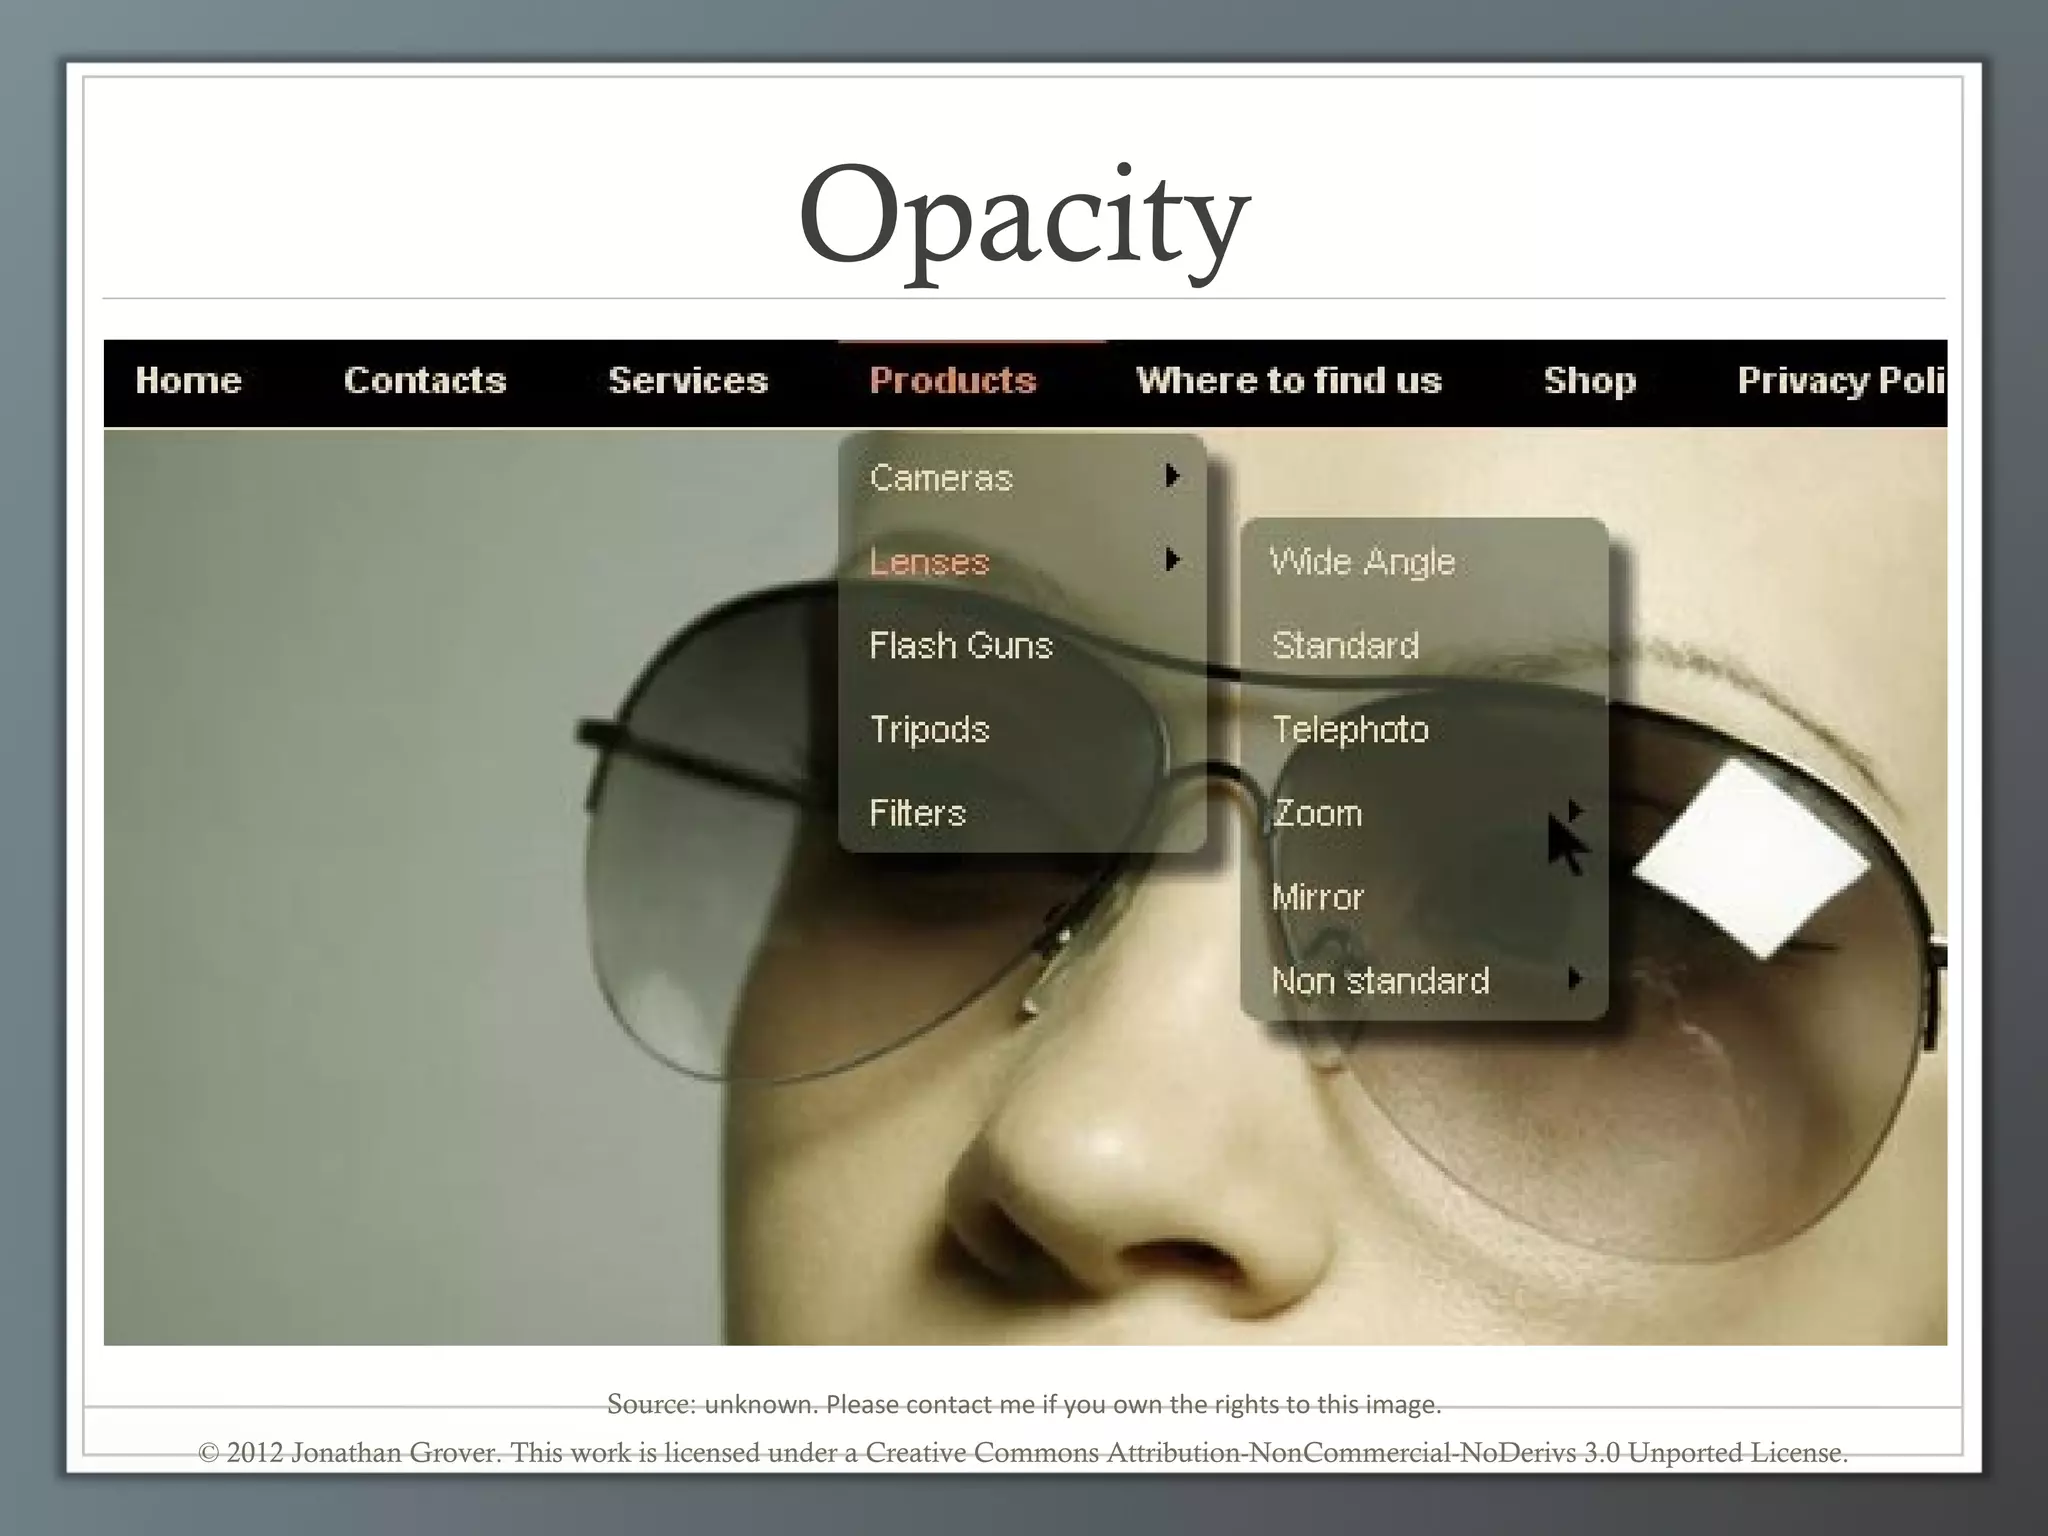2048x1536 pixels.
Task: Click the Privacy Policy nav item
Action: pyautogui.click(x=1840, y=381)
